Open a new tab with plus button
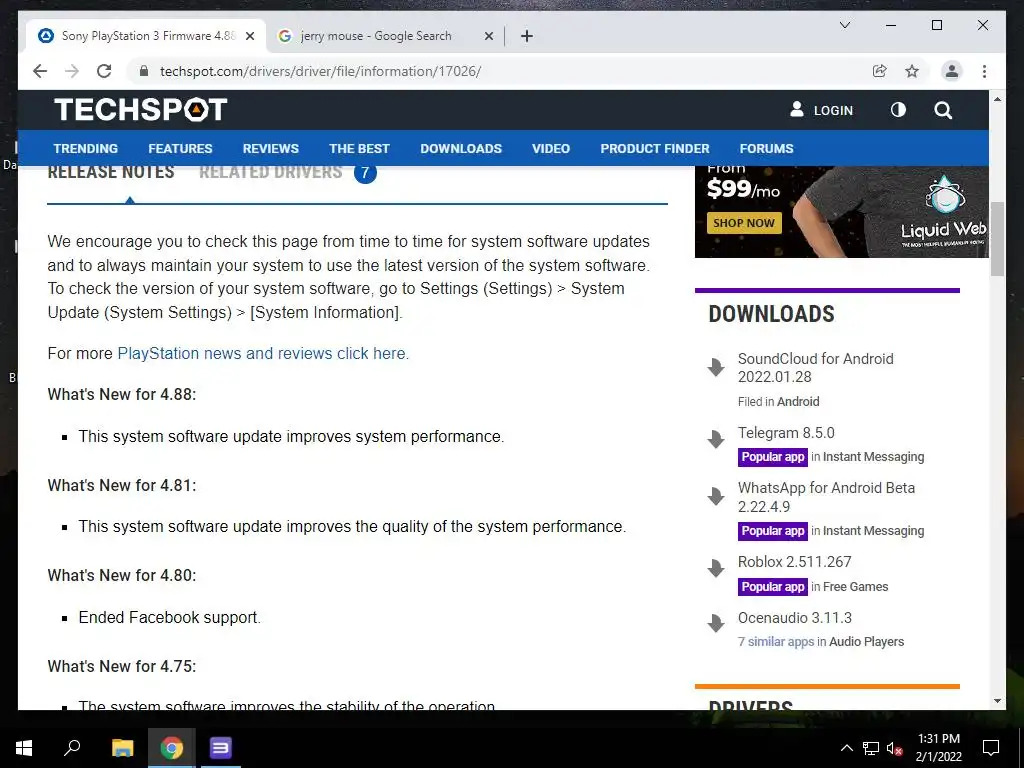 pyautogui.click(x=526, y=36)
